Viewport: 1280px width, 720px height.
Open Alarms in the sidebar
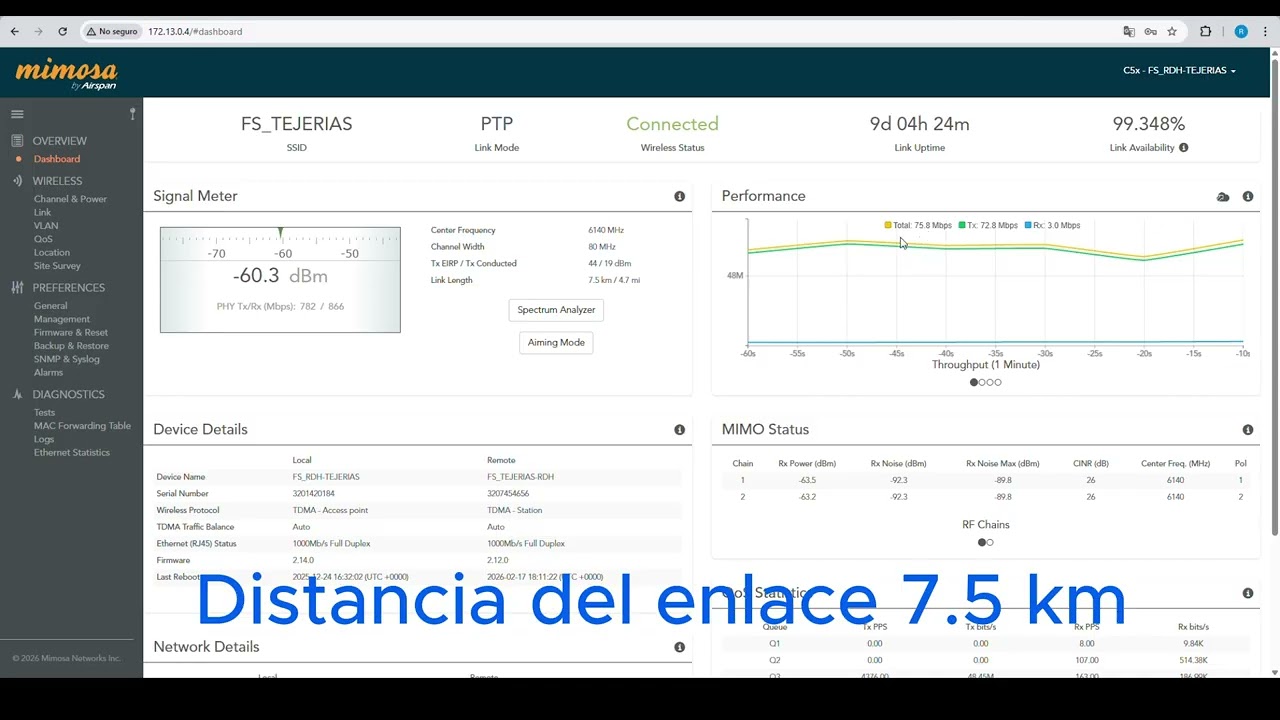click(x=48, y=372)
